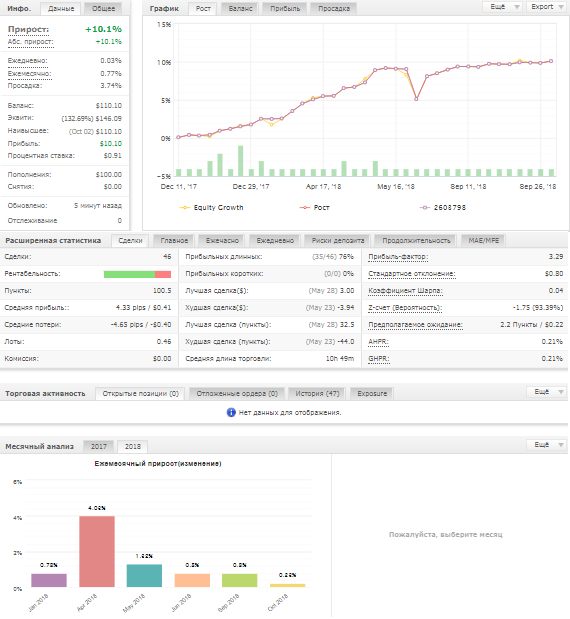Viewport: 570px width, 619px height.
Task: Click the Прирост label
Action: [28, 30]
